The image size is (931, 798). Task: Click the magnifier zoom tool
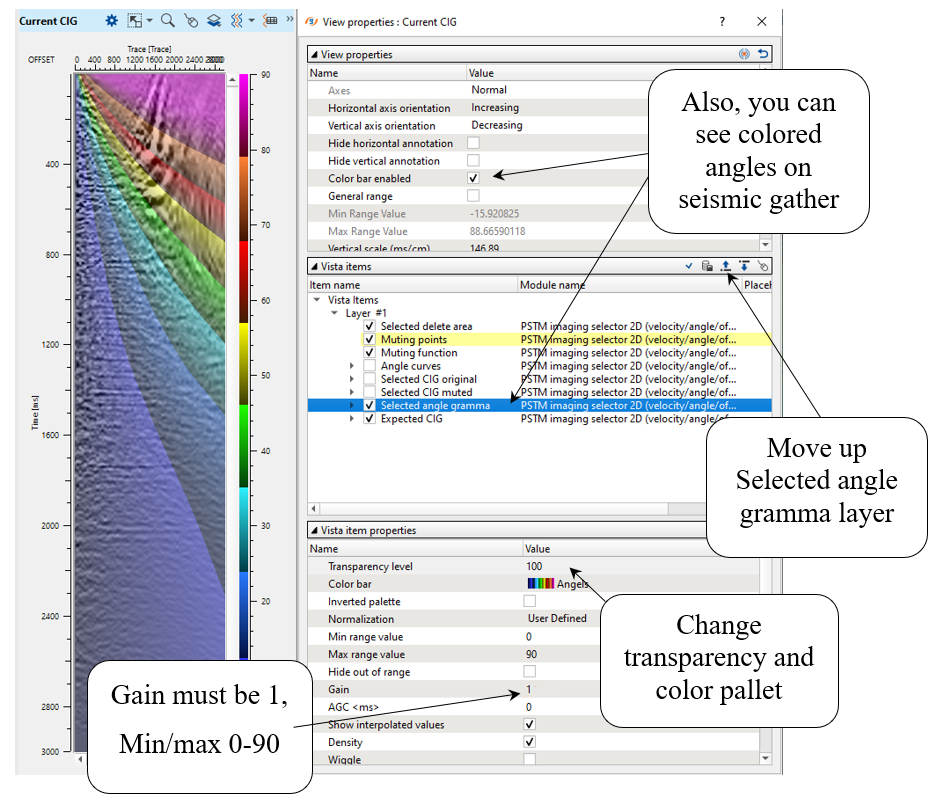pos(167,20)
